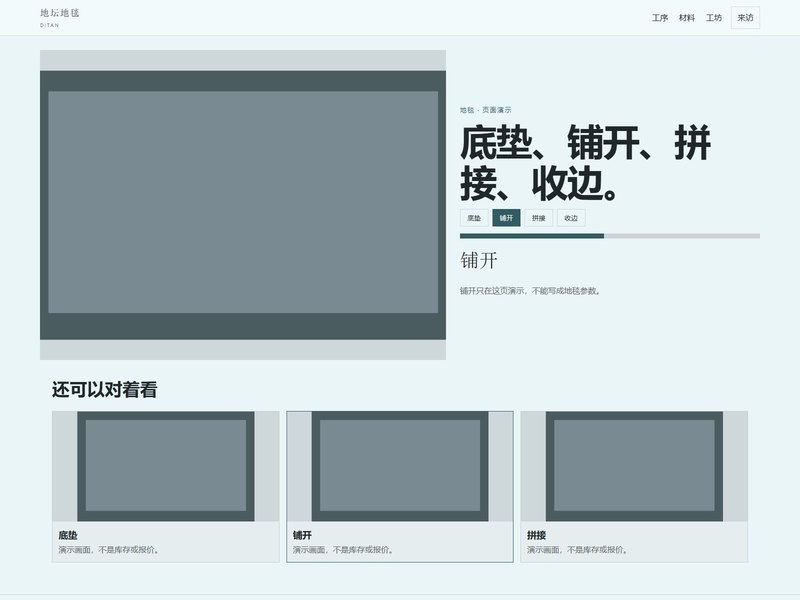Viewport: 800px width, 600px height.
Task: Select the 底垫 step tab
Action: [474, 218]
